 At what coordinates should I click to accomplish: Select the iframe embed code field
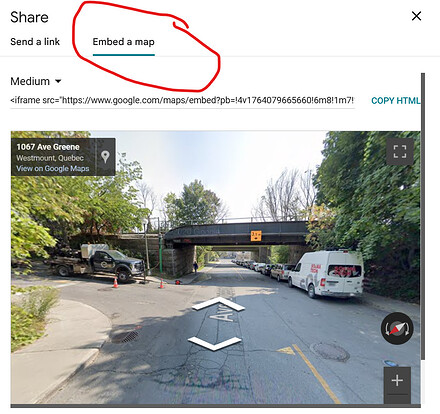[x=182, y=100]
